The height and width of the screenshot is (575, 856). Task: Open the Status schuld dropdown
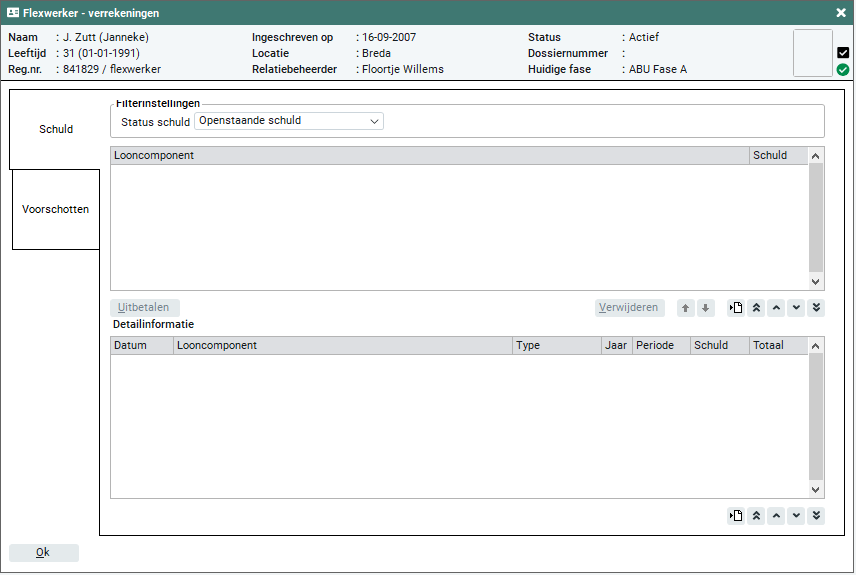coord(288,121)
